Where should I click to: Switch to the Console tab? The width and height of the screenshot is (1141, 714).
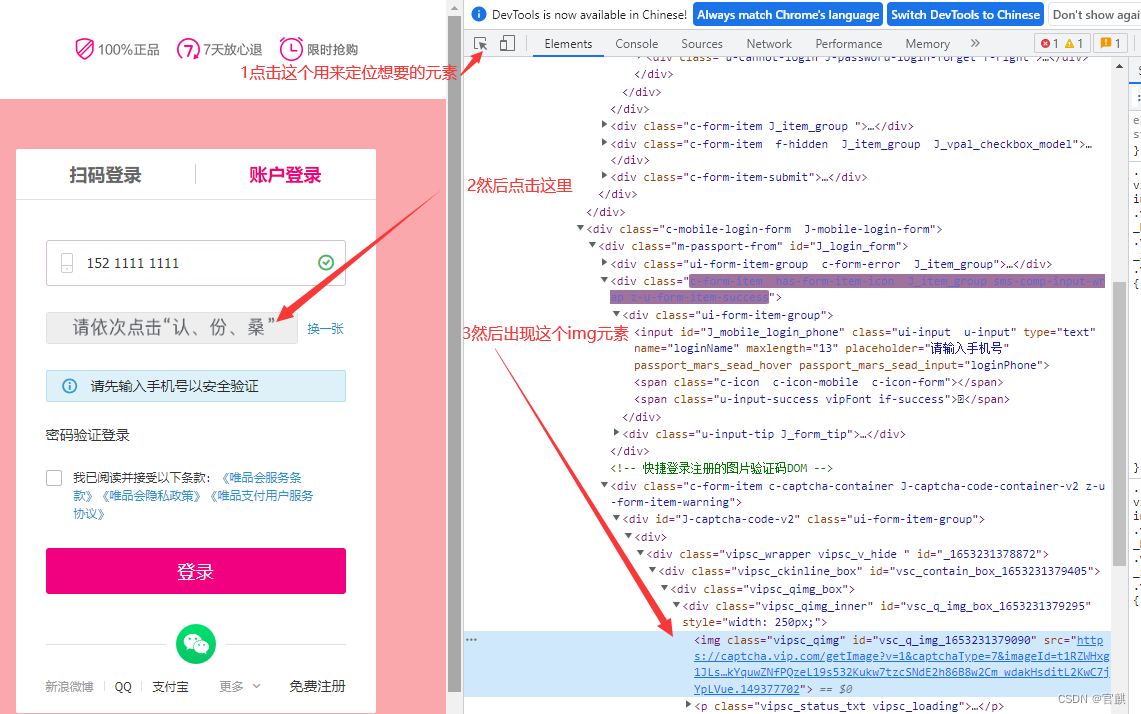637,44
